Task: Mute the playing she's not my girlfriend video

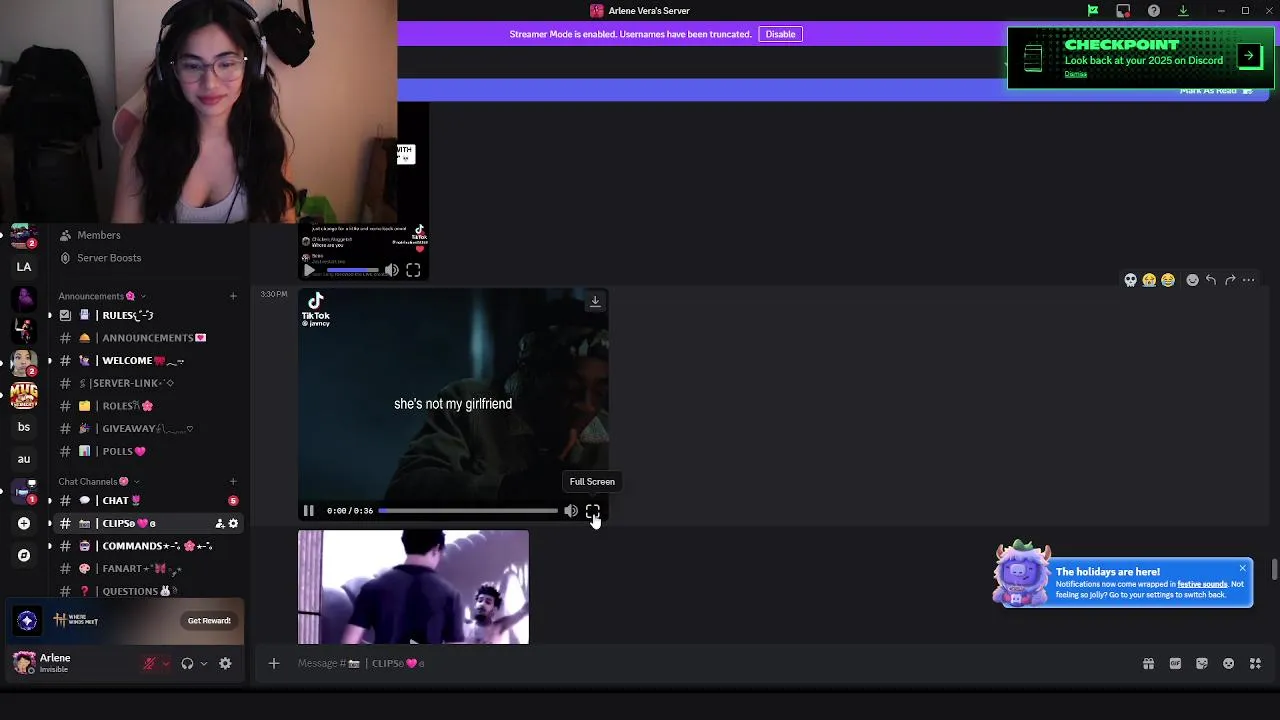Action: point(570,511)
